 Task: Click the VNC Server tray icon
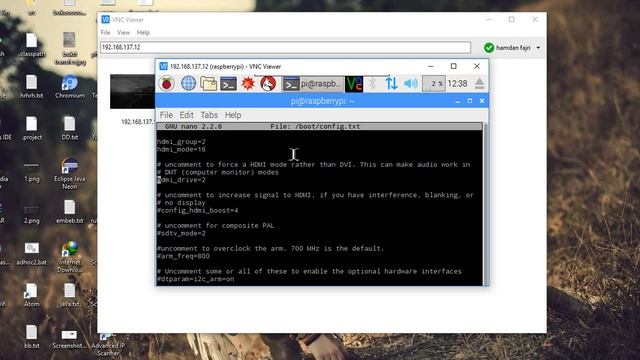click(x=353, y=84)
